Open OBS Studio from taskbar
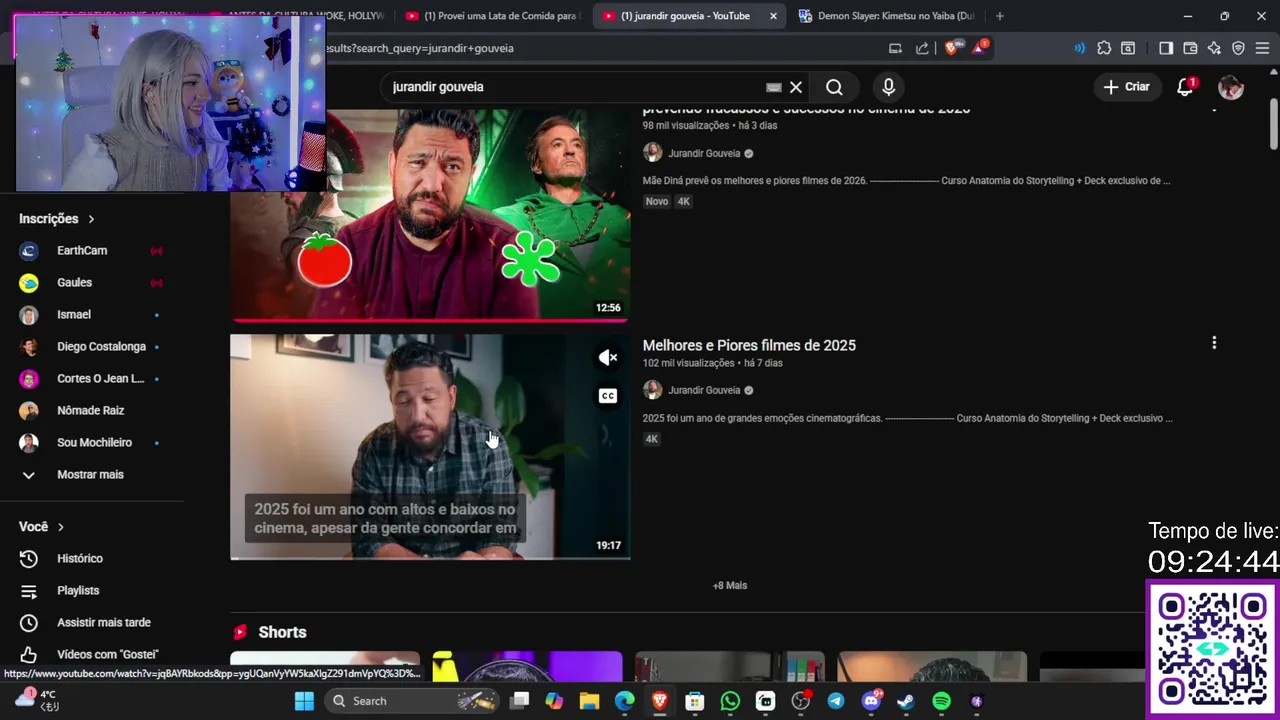1280x720 pixels. (800, 701)
